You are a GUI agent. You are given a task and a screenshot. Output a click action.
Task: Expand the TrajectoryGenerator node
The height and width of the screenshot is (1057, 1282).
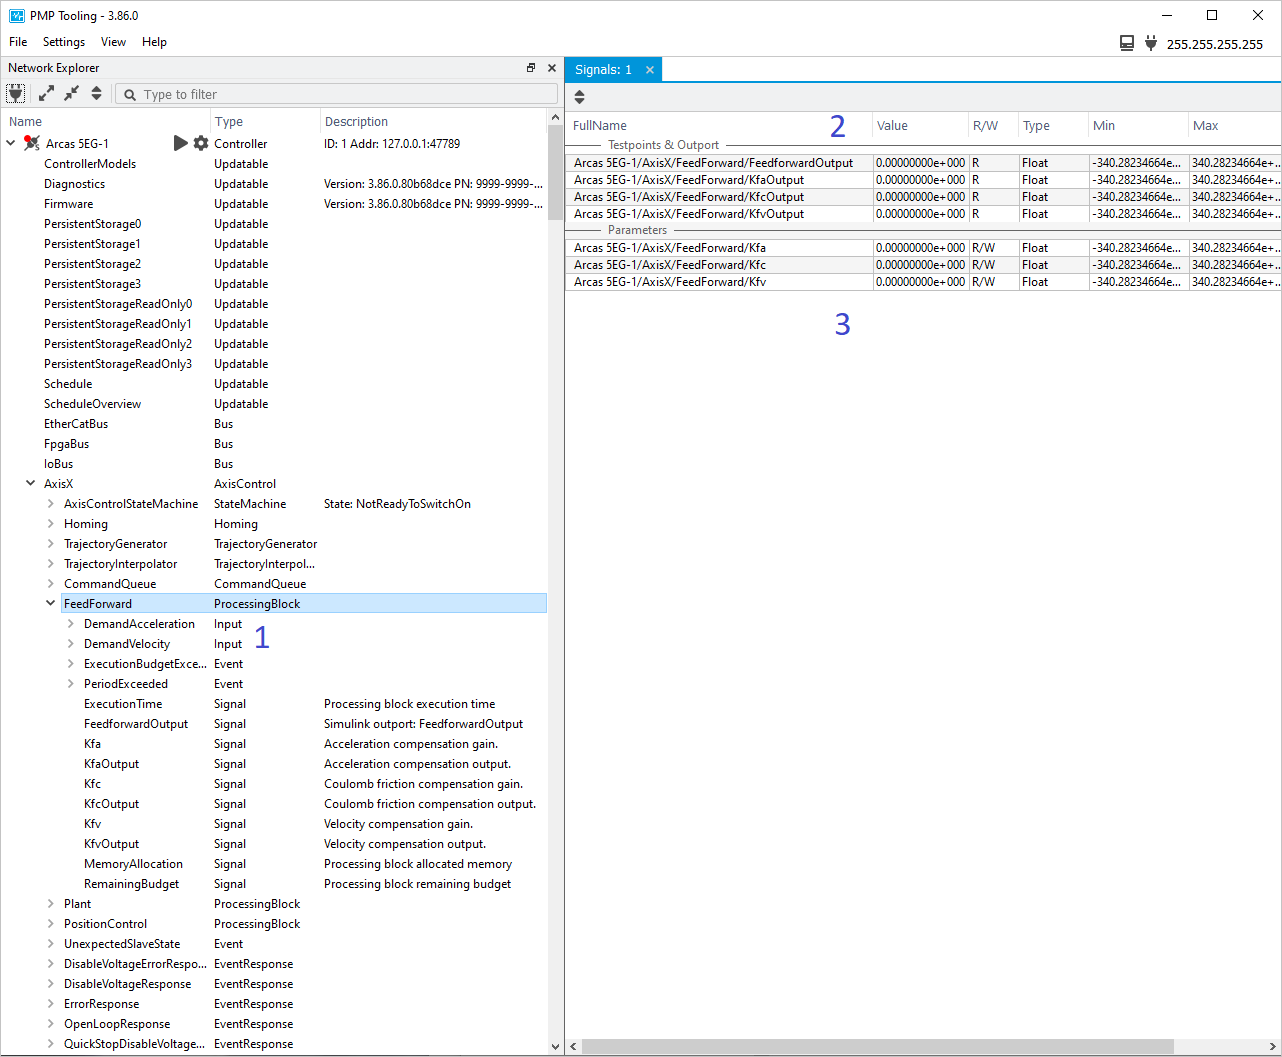pyautogui.click(x=51, y=543)
